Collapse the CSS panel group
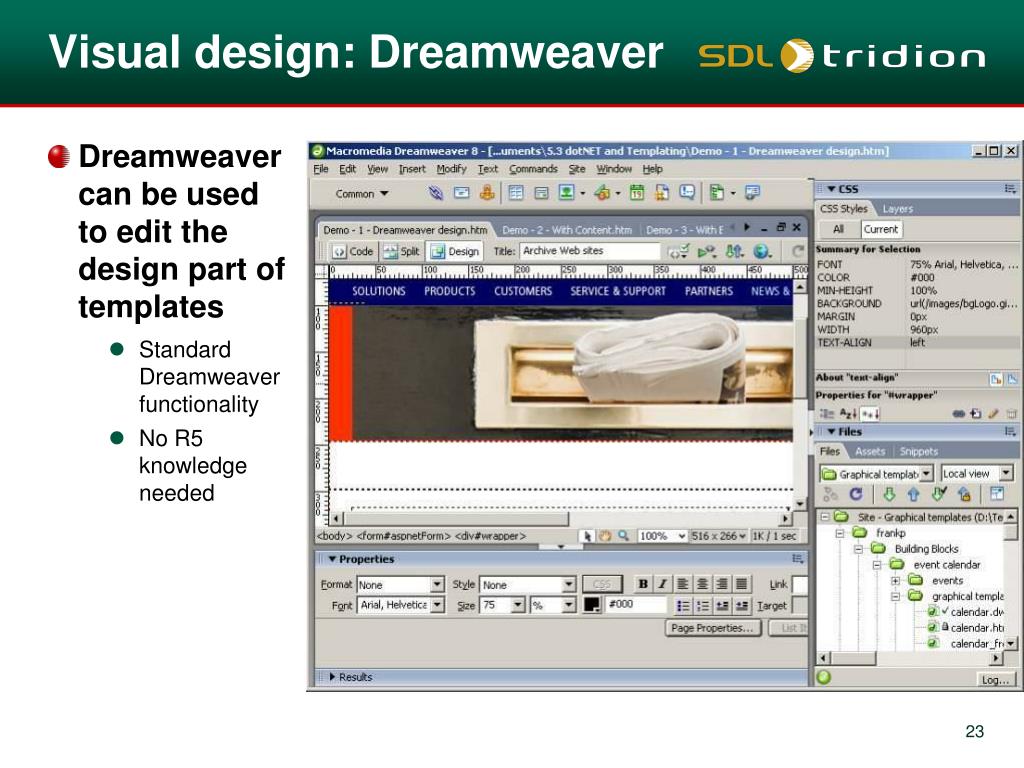 pos(831,189)
